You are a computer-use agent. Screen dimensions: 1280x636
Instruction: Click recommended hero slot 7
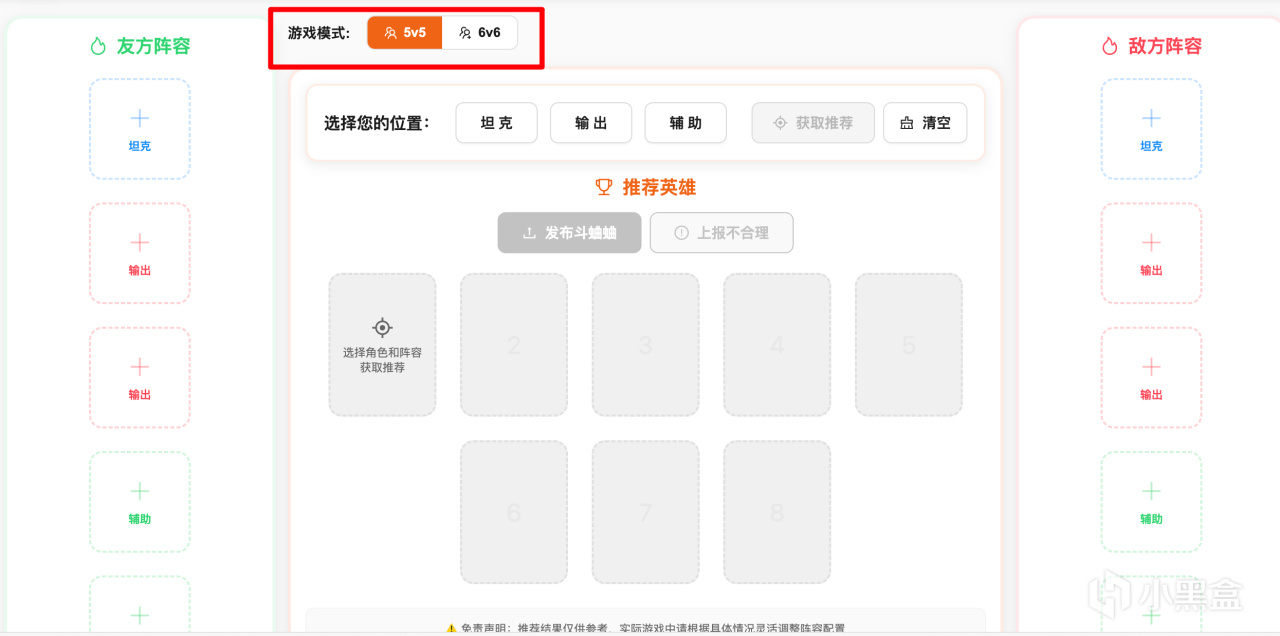click(x=646, y=512)
